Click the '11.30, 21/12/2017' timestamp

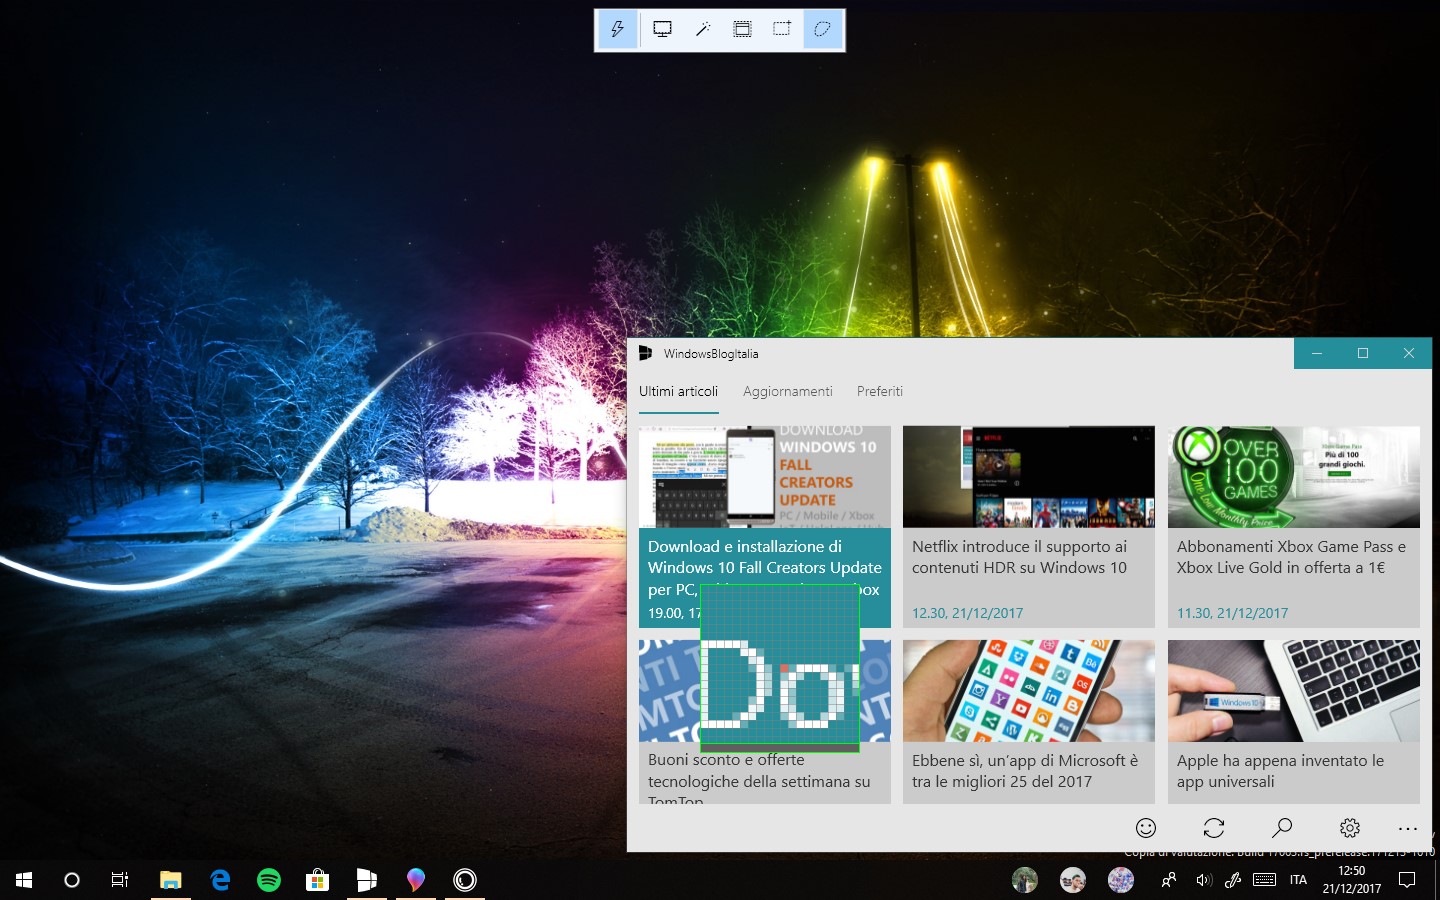click(1232, 613)
